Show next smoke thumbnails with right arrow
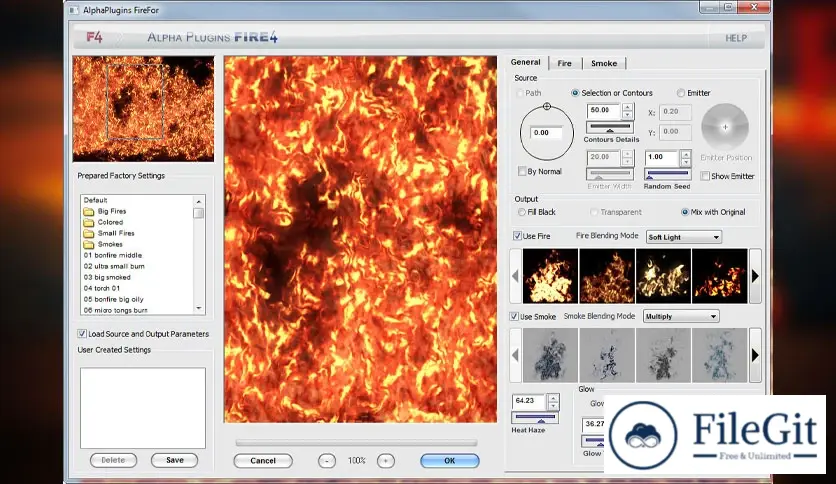Image resolution: width=836 pixels, height=484 pixels. (x=755, y=355)
